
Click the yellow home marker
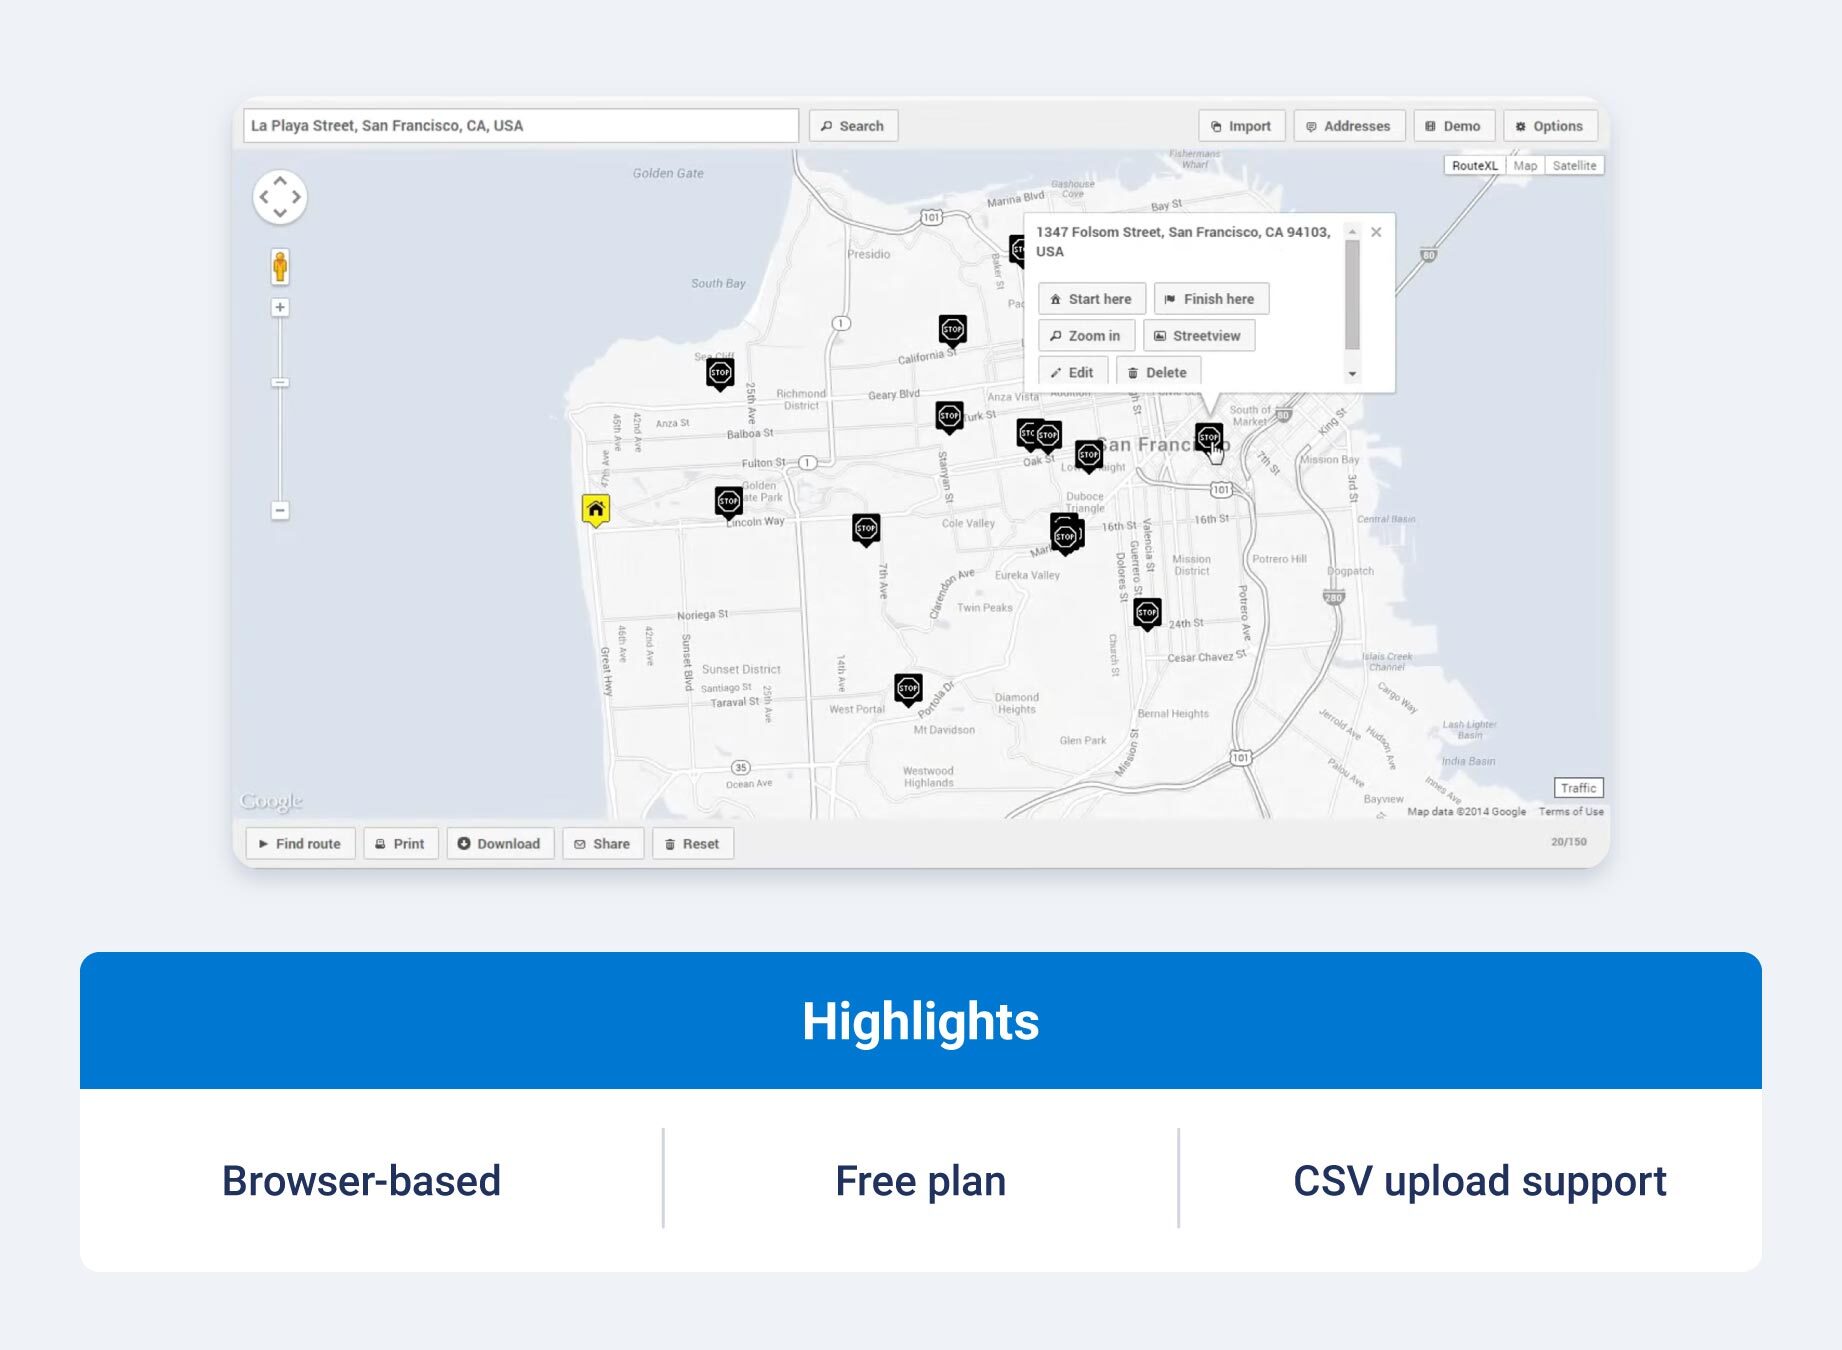coord(596,510)
